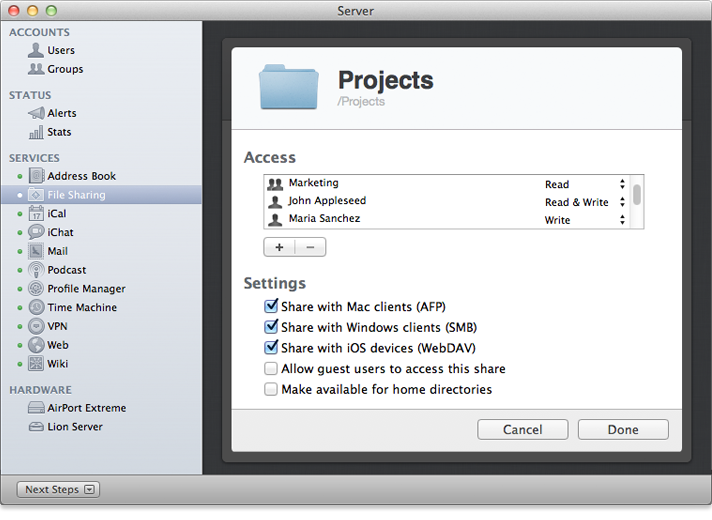
Task: Open the Next Steps dropdown
Action: 59,489
